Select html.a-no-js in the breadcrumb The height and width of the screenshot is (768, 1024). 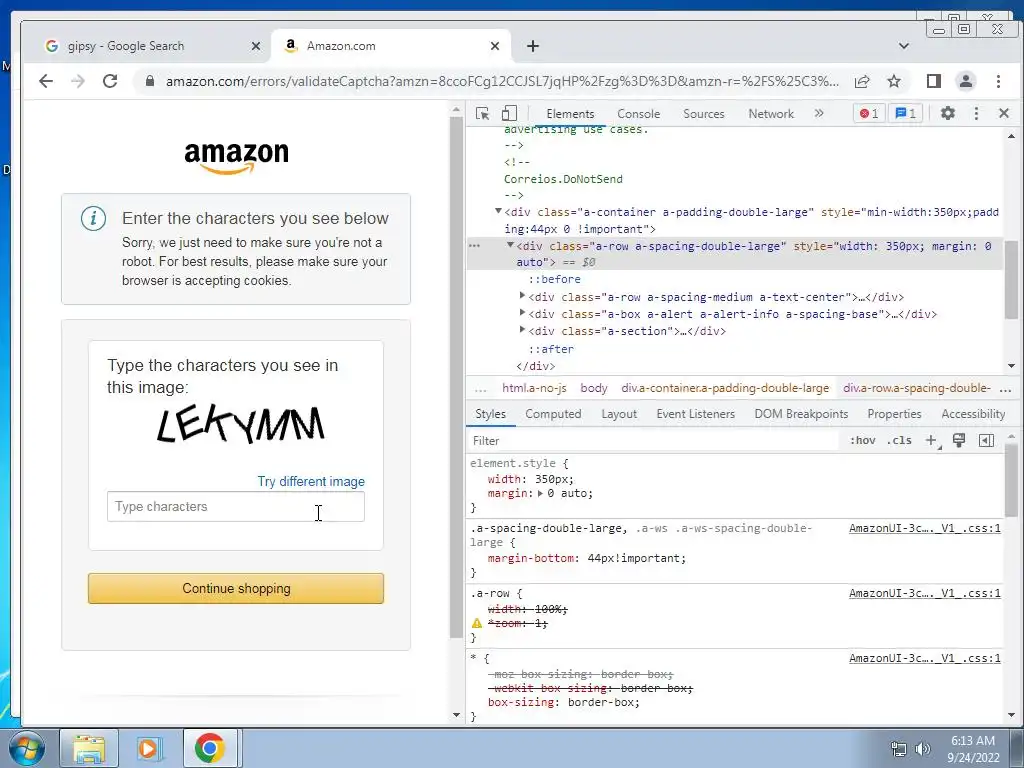(x=534, y=388)
